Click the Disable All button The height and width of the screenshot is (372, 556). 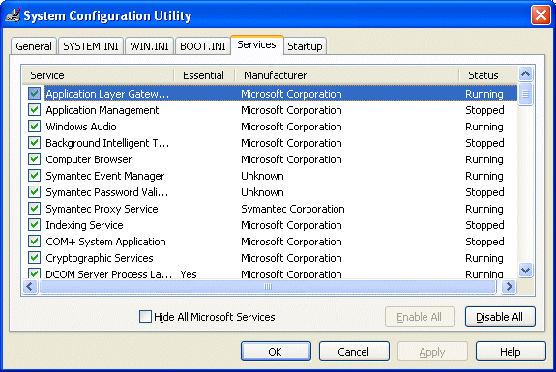coord(500,317)
